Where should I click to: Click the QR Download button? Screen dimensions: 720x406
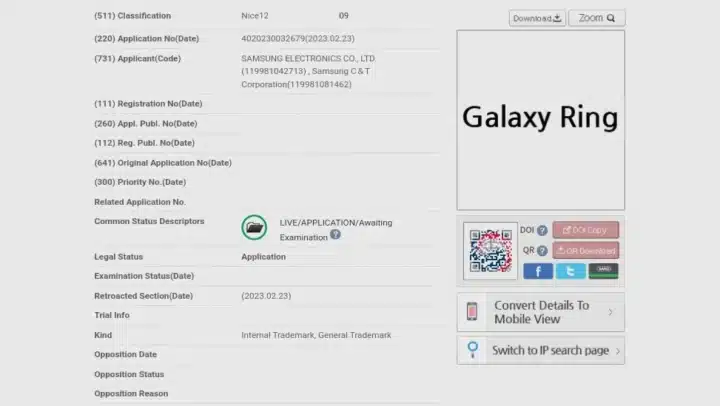point(585,250)
